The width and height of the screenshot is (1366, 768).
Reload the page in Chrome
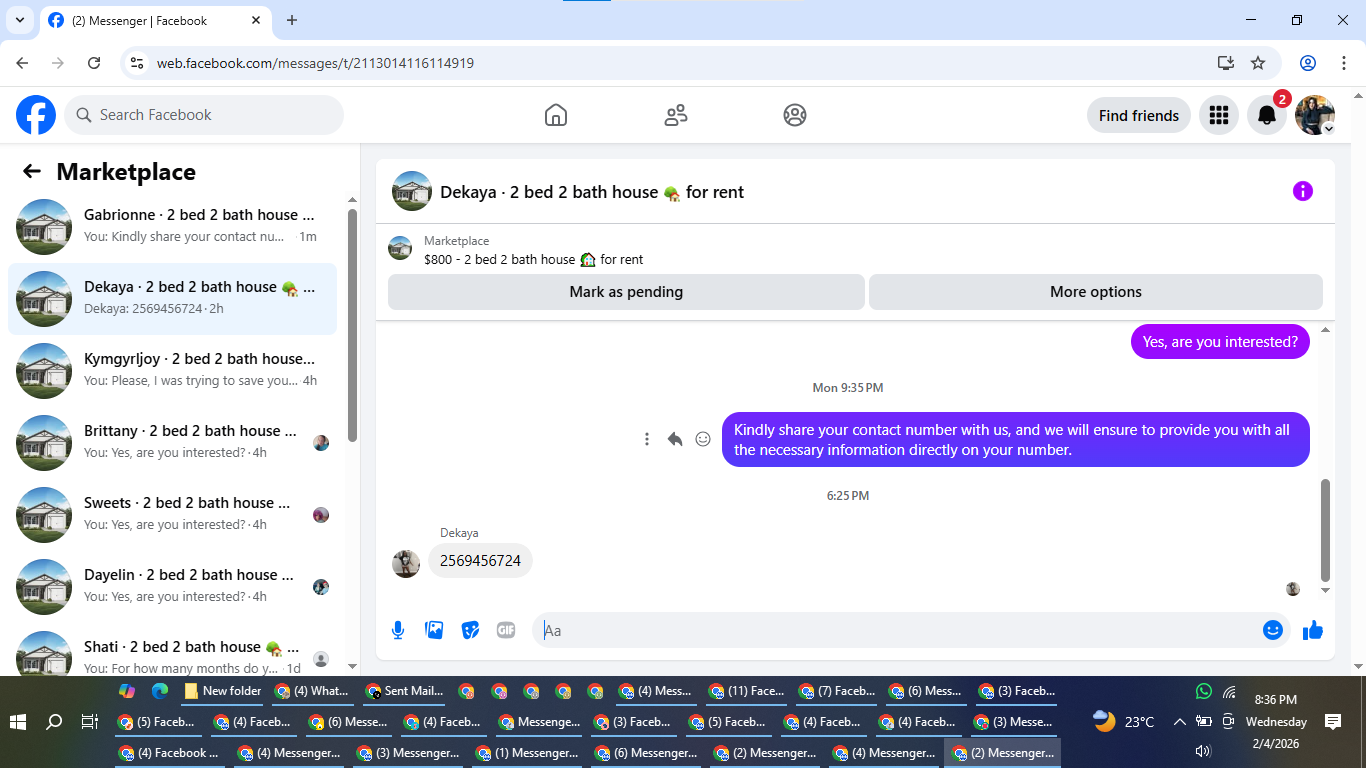coord(94,63)
